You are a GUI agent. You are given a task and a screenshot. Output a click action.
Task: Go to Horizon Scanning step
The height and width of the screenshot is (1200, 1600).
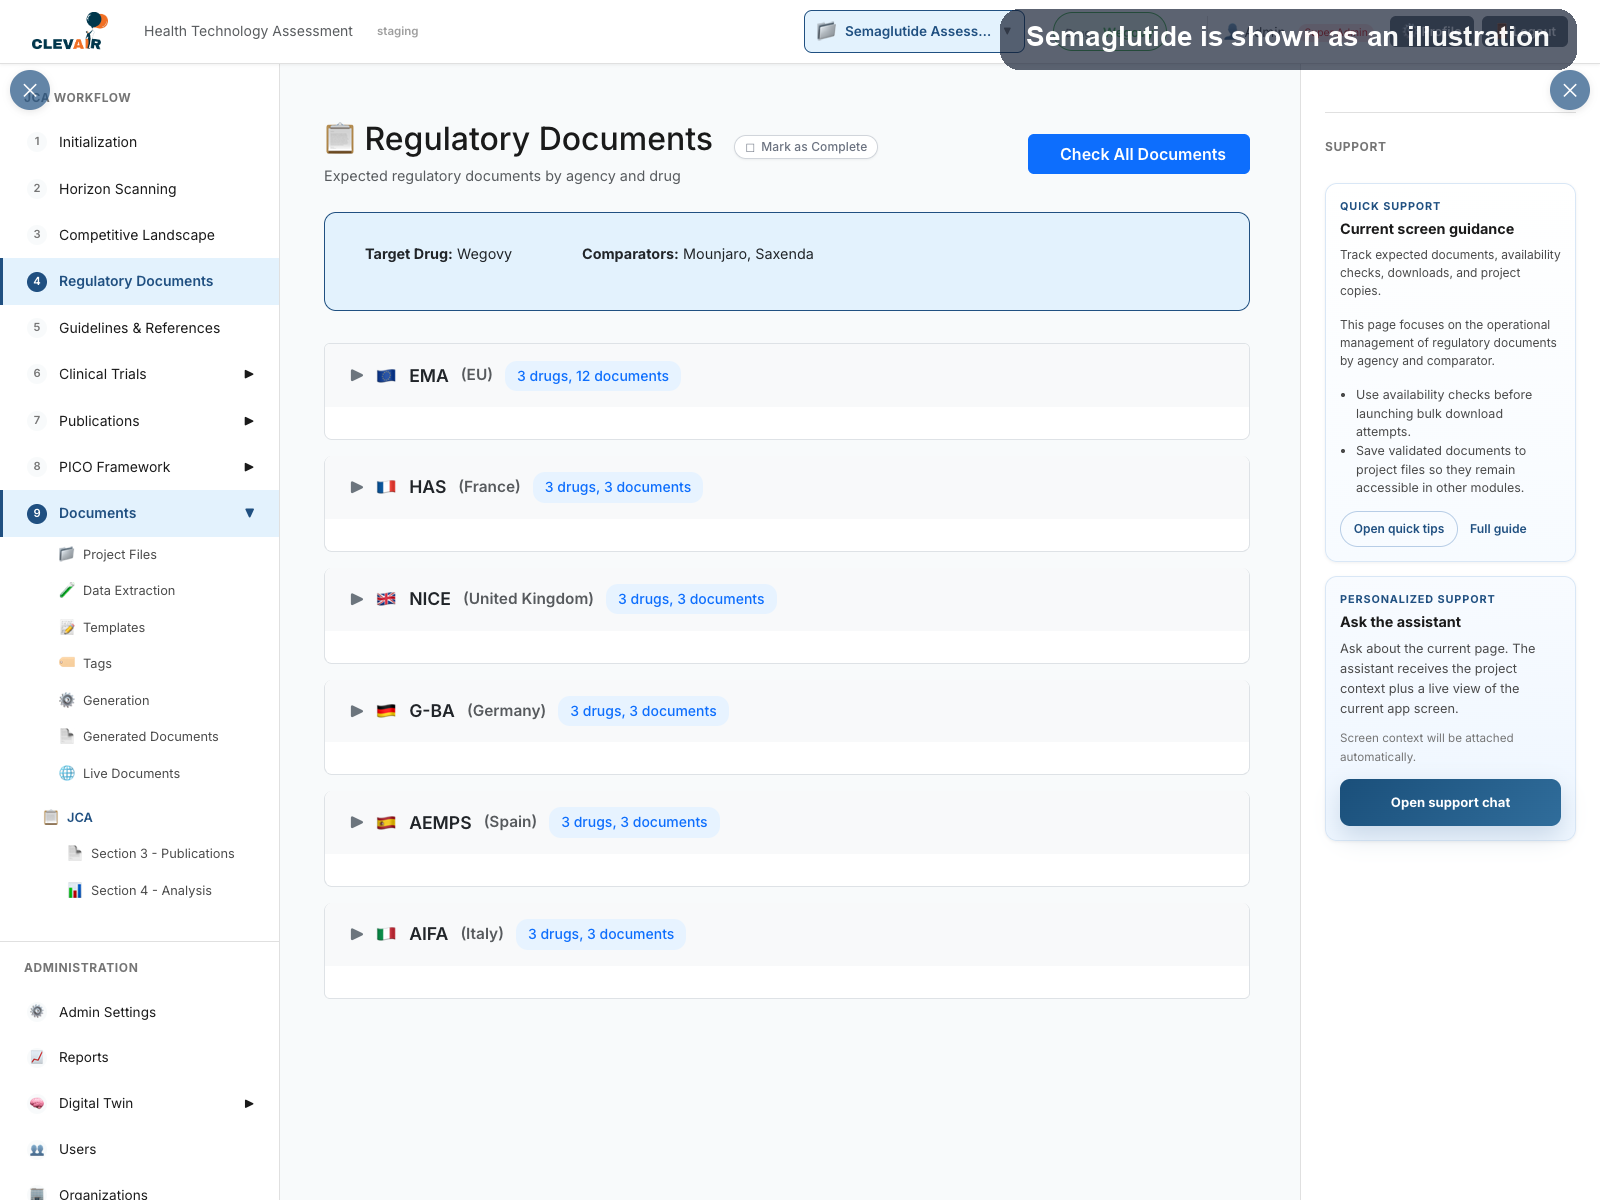(x=140, y=189)
